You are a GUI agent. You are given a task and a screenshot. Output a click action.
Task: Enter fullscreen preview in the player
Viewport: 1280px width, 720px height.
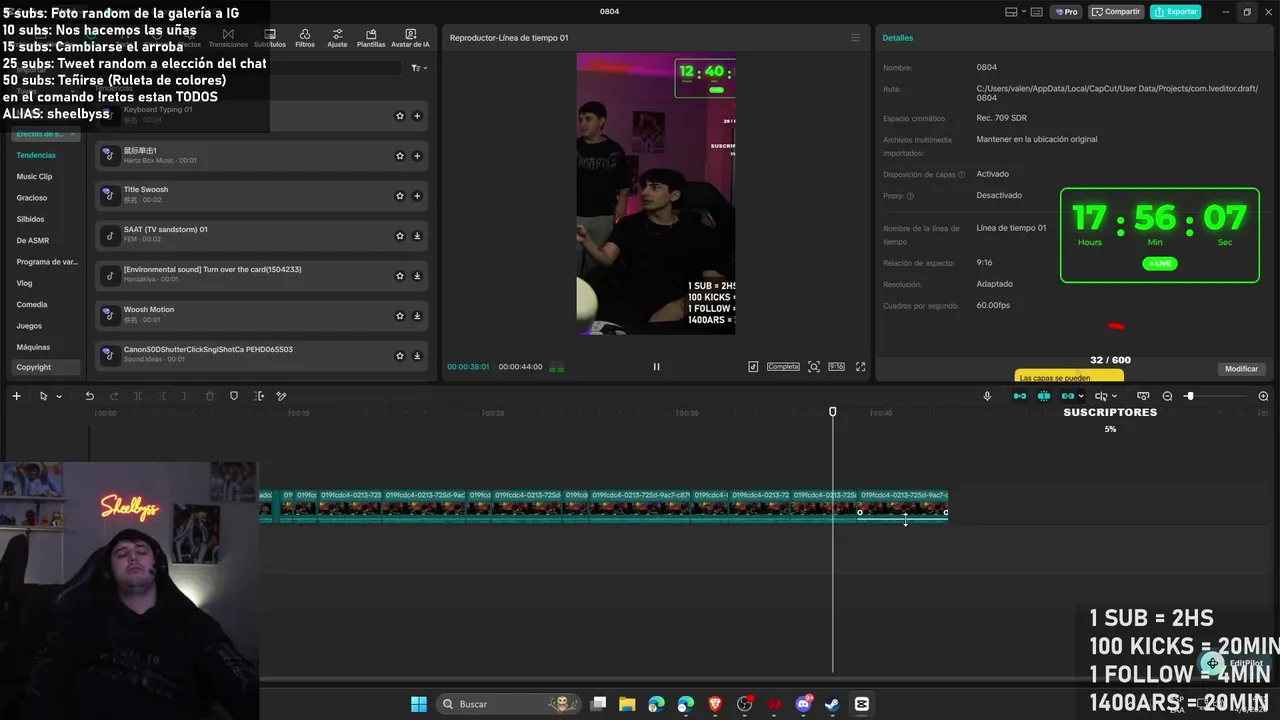click(860, 367)
